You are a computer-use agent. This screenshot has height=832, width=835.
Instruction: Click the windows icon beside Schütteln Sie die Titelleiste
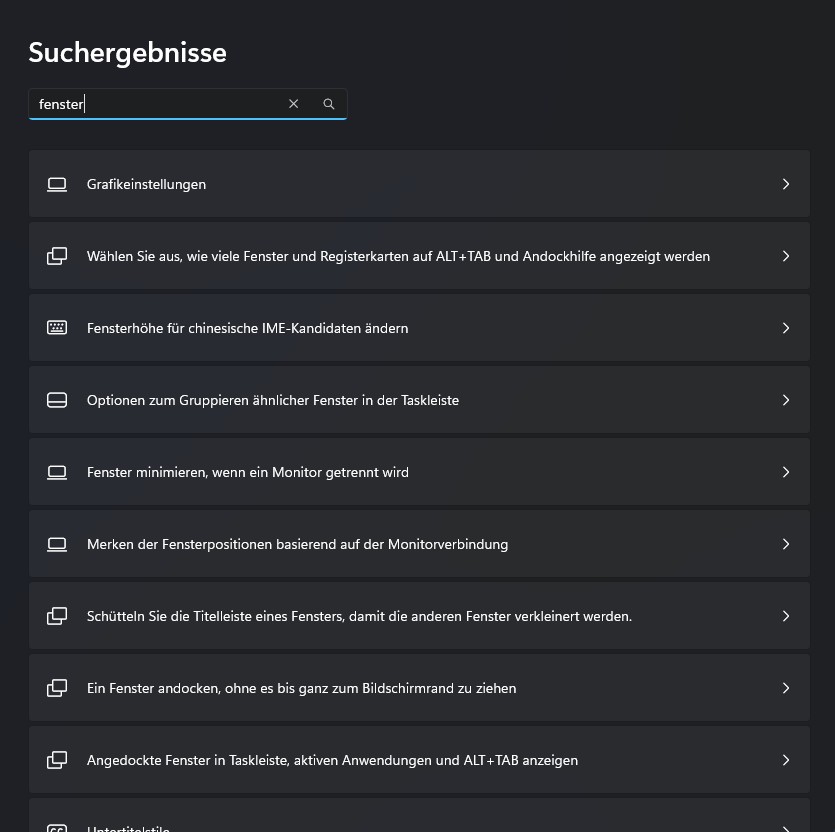click(x=57, y=616)
